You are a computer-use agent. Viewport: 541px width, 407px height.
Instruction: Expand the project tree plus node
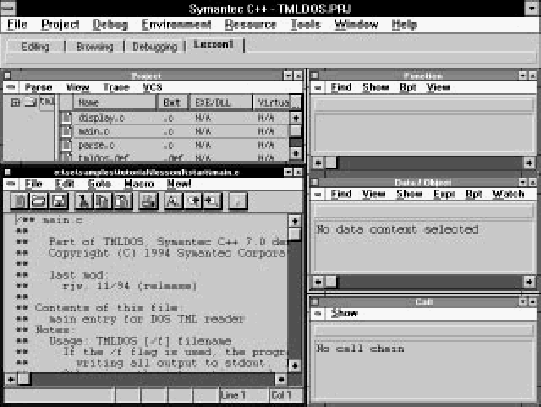pyautogui.click(x=15, y=102)
